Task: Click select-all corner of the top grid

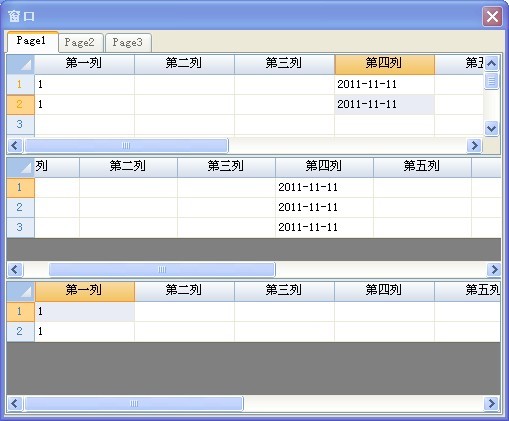Action: tap(21, 64)
